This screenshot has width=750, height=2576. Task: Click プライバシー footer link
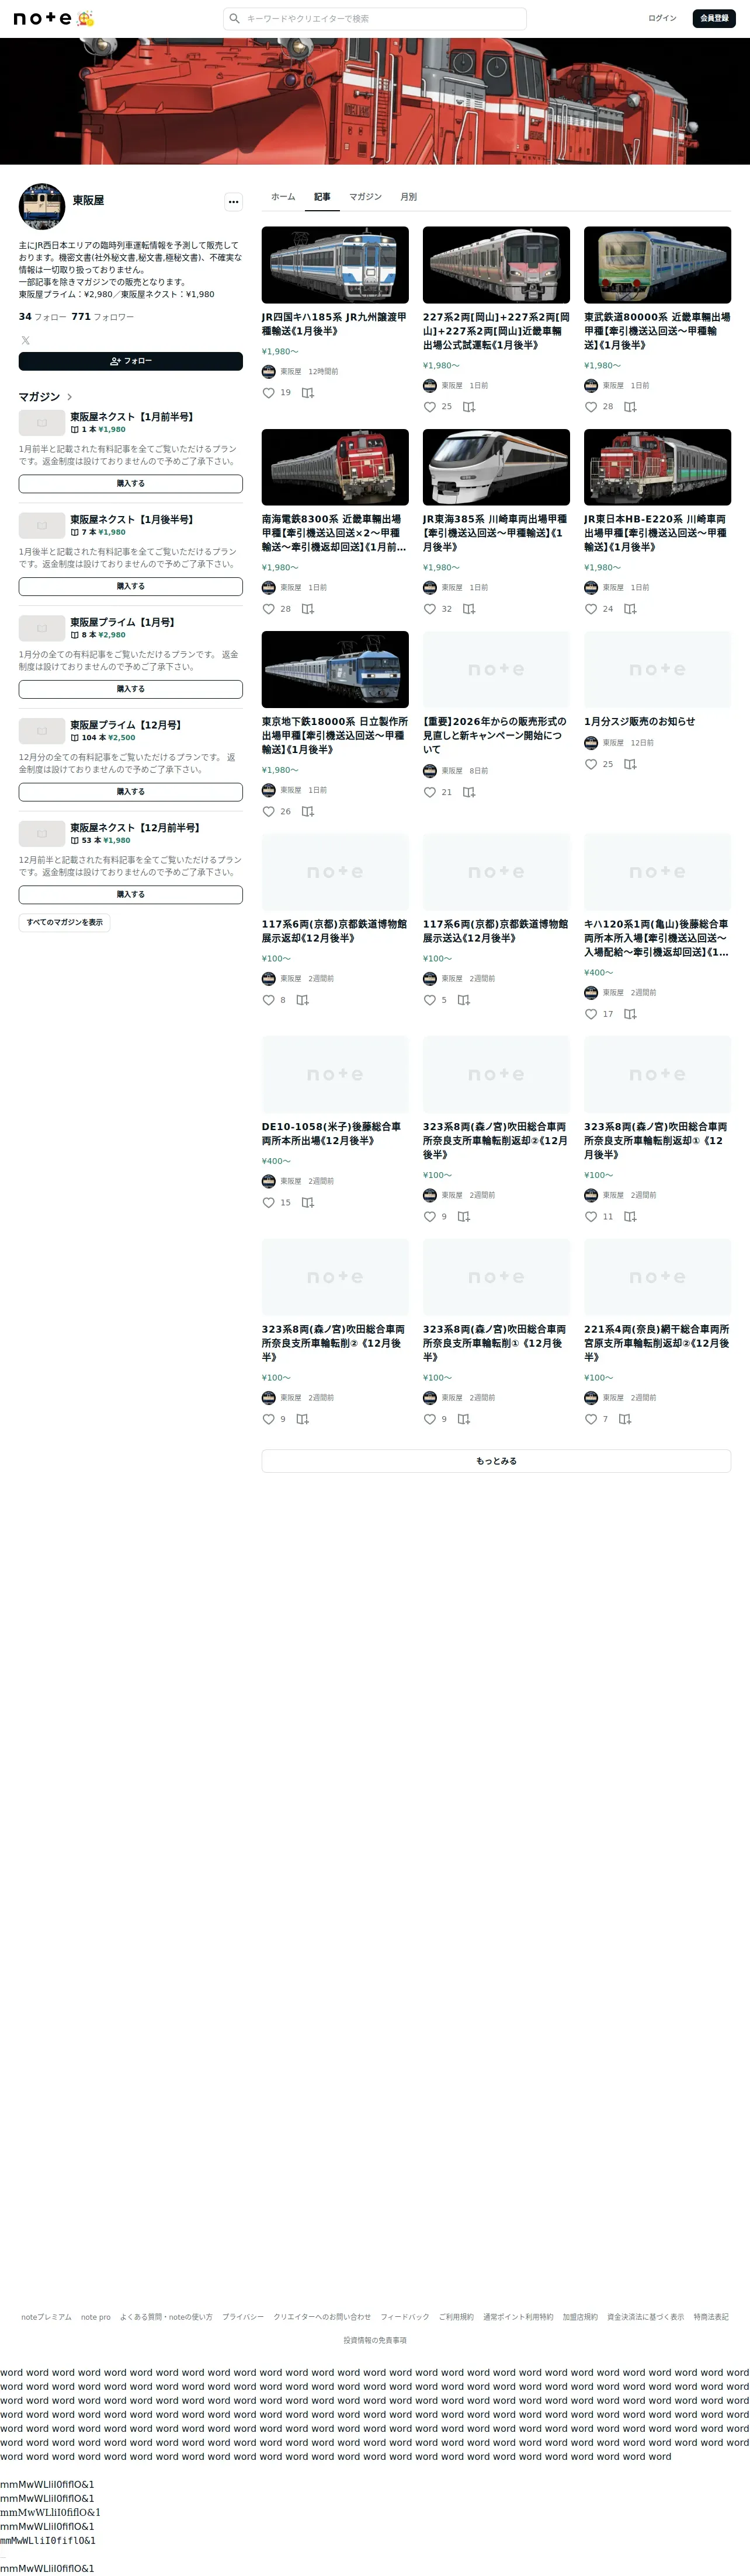pyautogui.click(x=243, y=2317)
